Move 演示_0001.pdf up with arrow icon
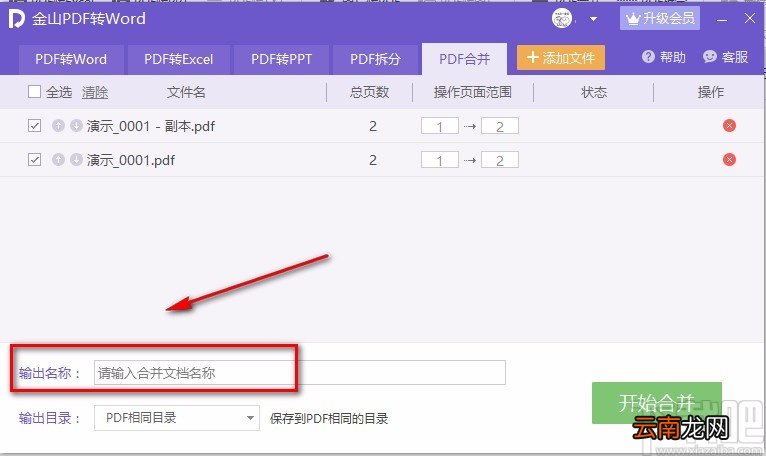Viewport: 766px width, 456px height. 58,159
